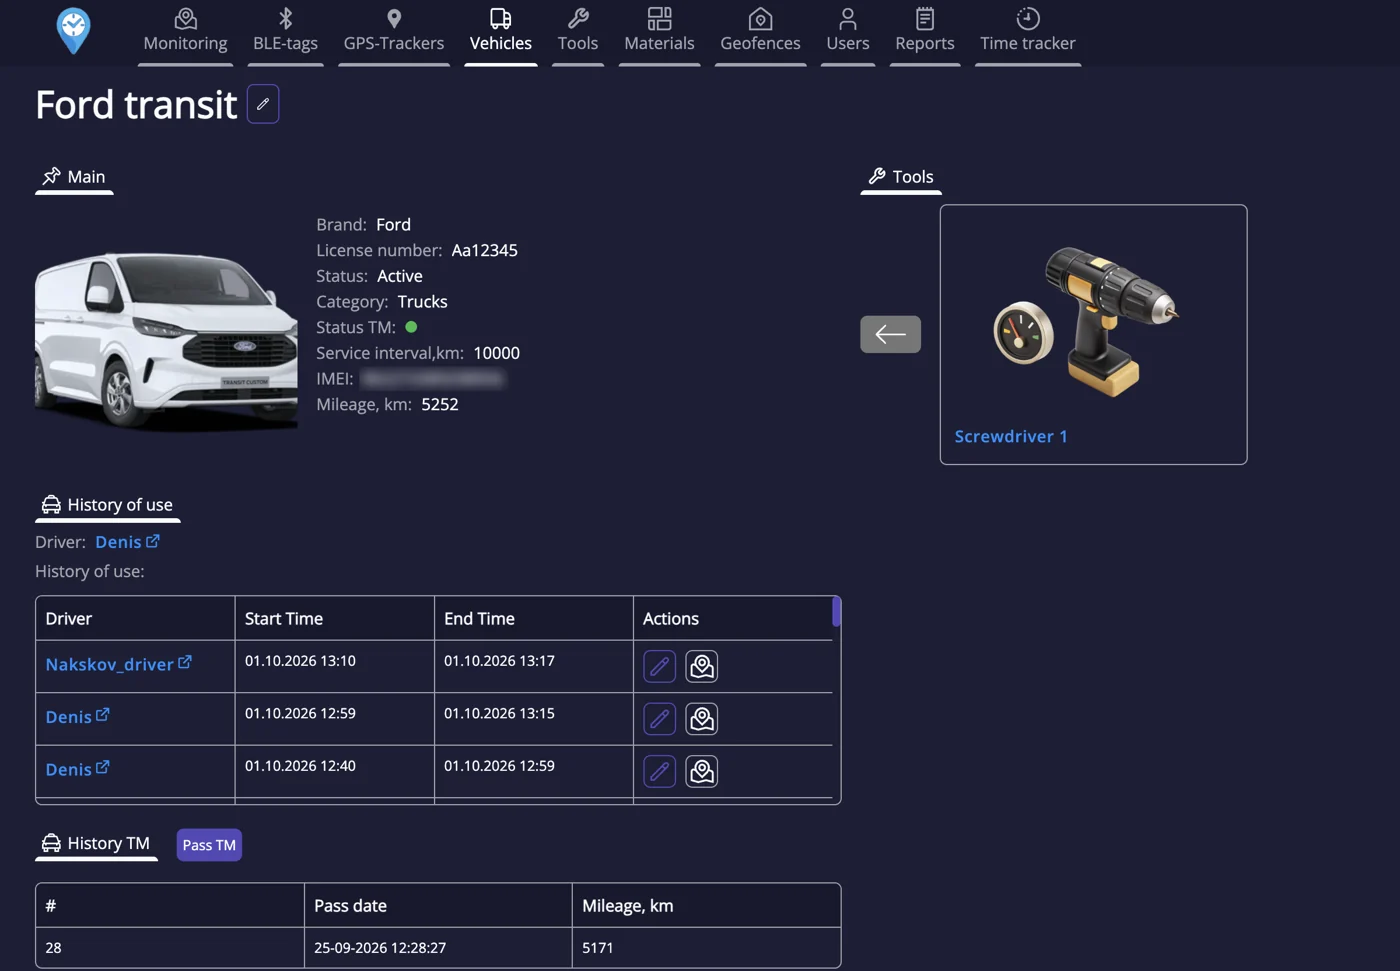The width and height of the screenshot is (1400, 971).
Task: Click the green Status TM indicator
Action: pos(411,327)
